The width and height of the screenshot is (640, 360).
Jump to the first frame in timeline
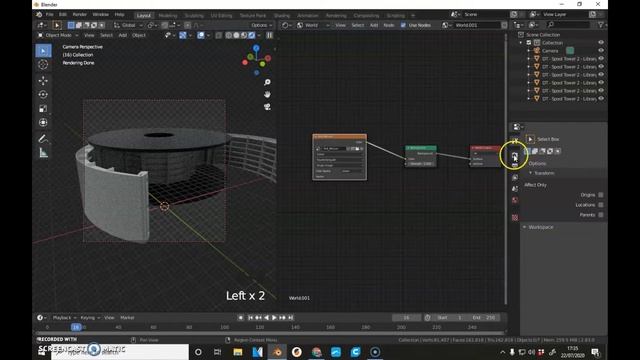(x=250, y=318)
